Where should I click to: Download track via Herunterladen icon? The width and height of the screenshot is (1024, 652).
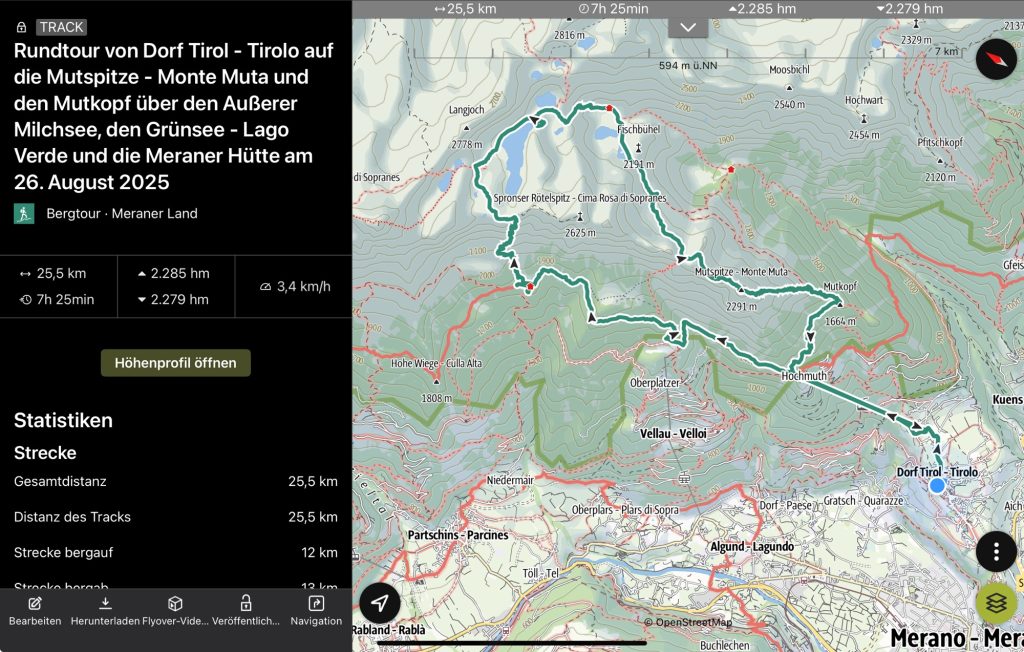[x=105, y=604]
